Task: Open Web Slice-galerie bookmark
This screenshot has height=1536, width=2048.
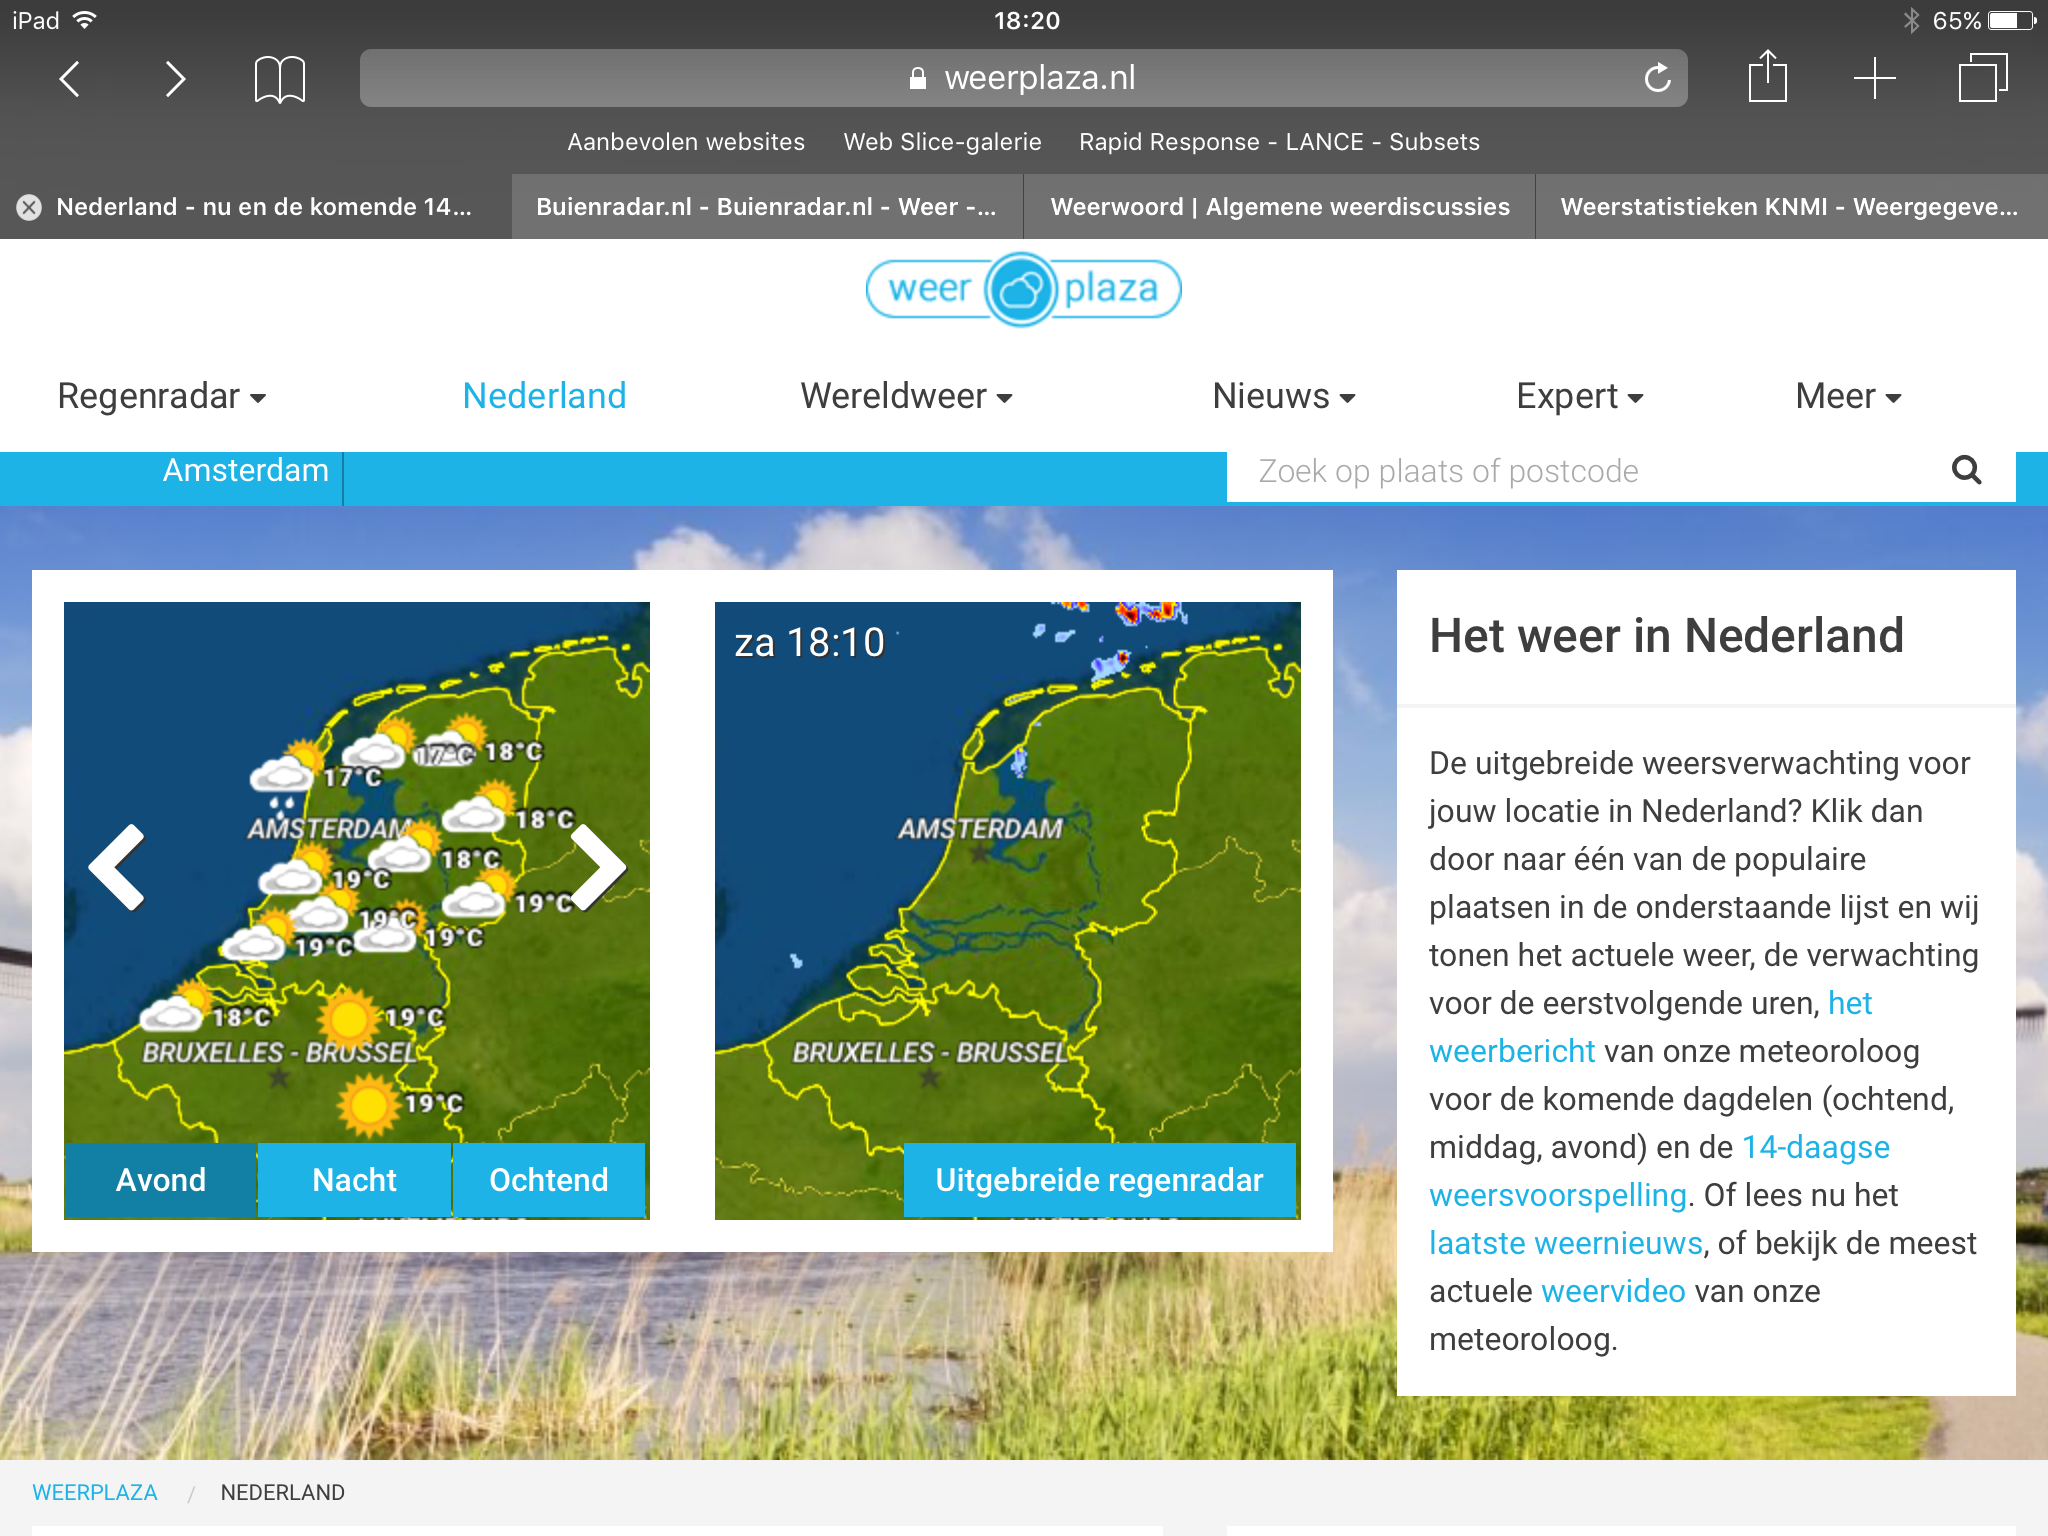Action: point(942,142)
